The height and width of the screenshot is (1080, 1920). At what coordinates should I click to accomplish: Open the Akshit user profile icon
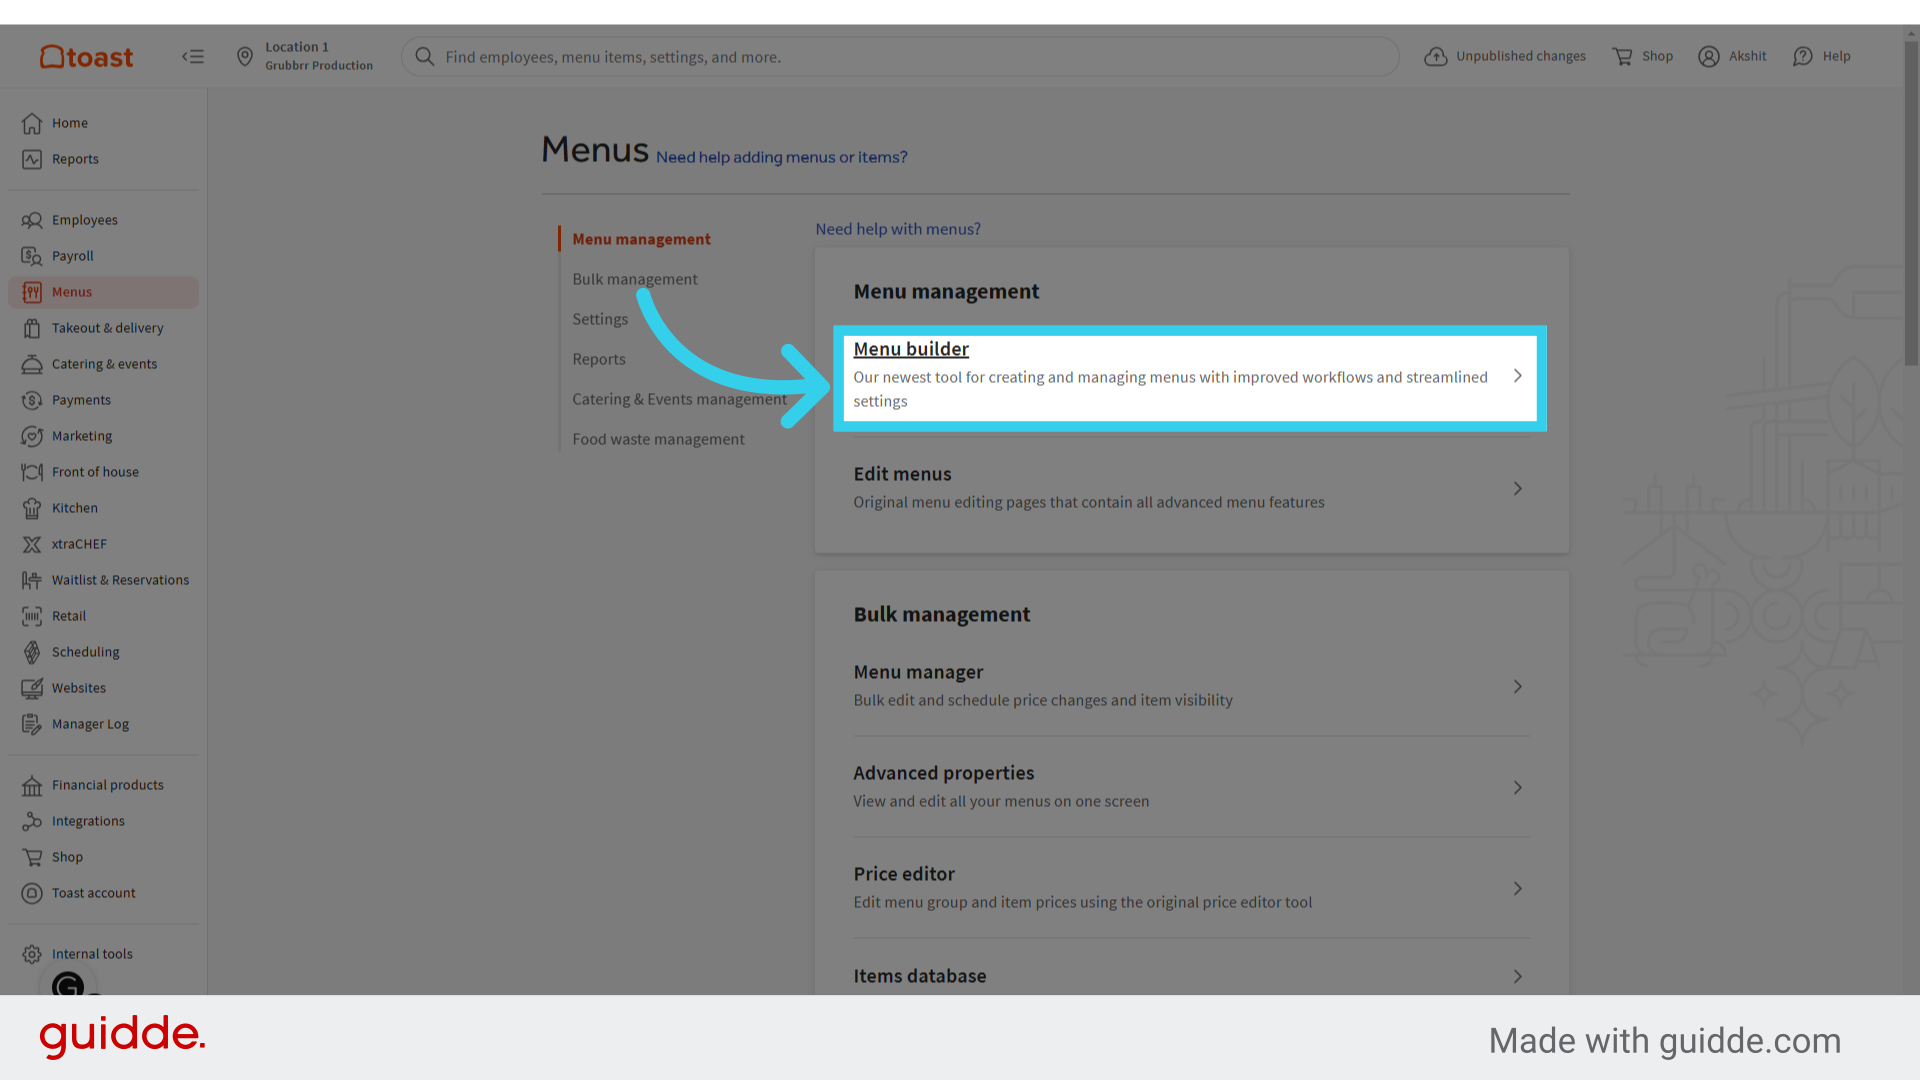pyautogui.click(x=1709, y=57)
